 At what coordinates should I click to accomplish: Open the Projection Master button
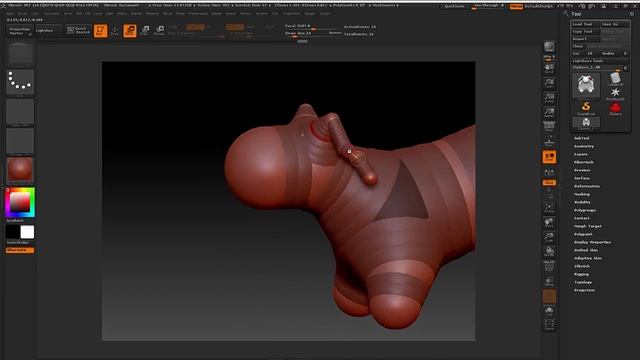20,31
